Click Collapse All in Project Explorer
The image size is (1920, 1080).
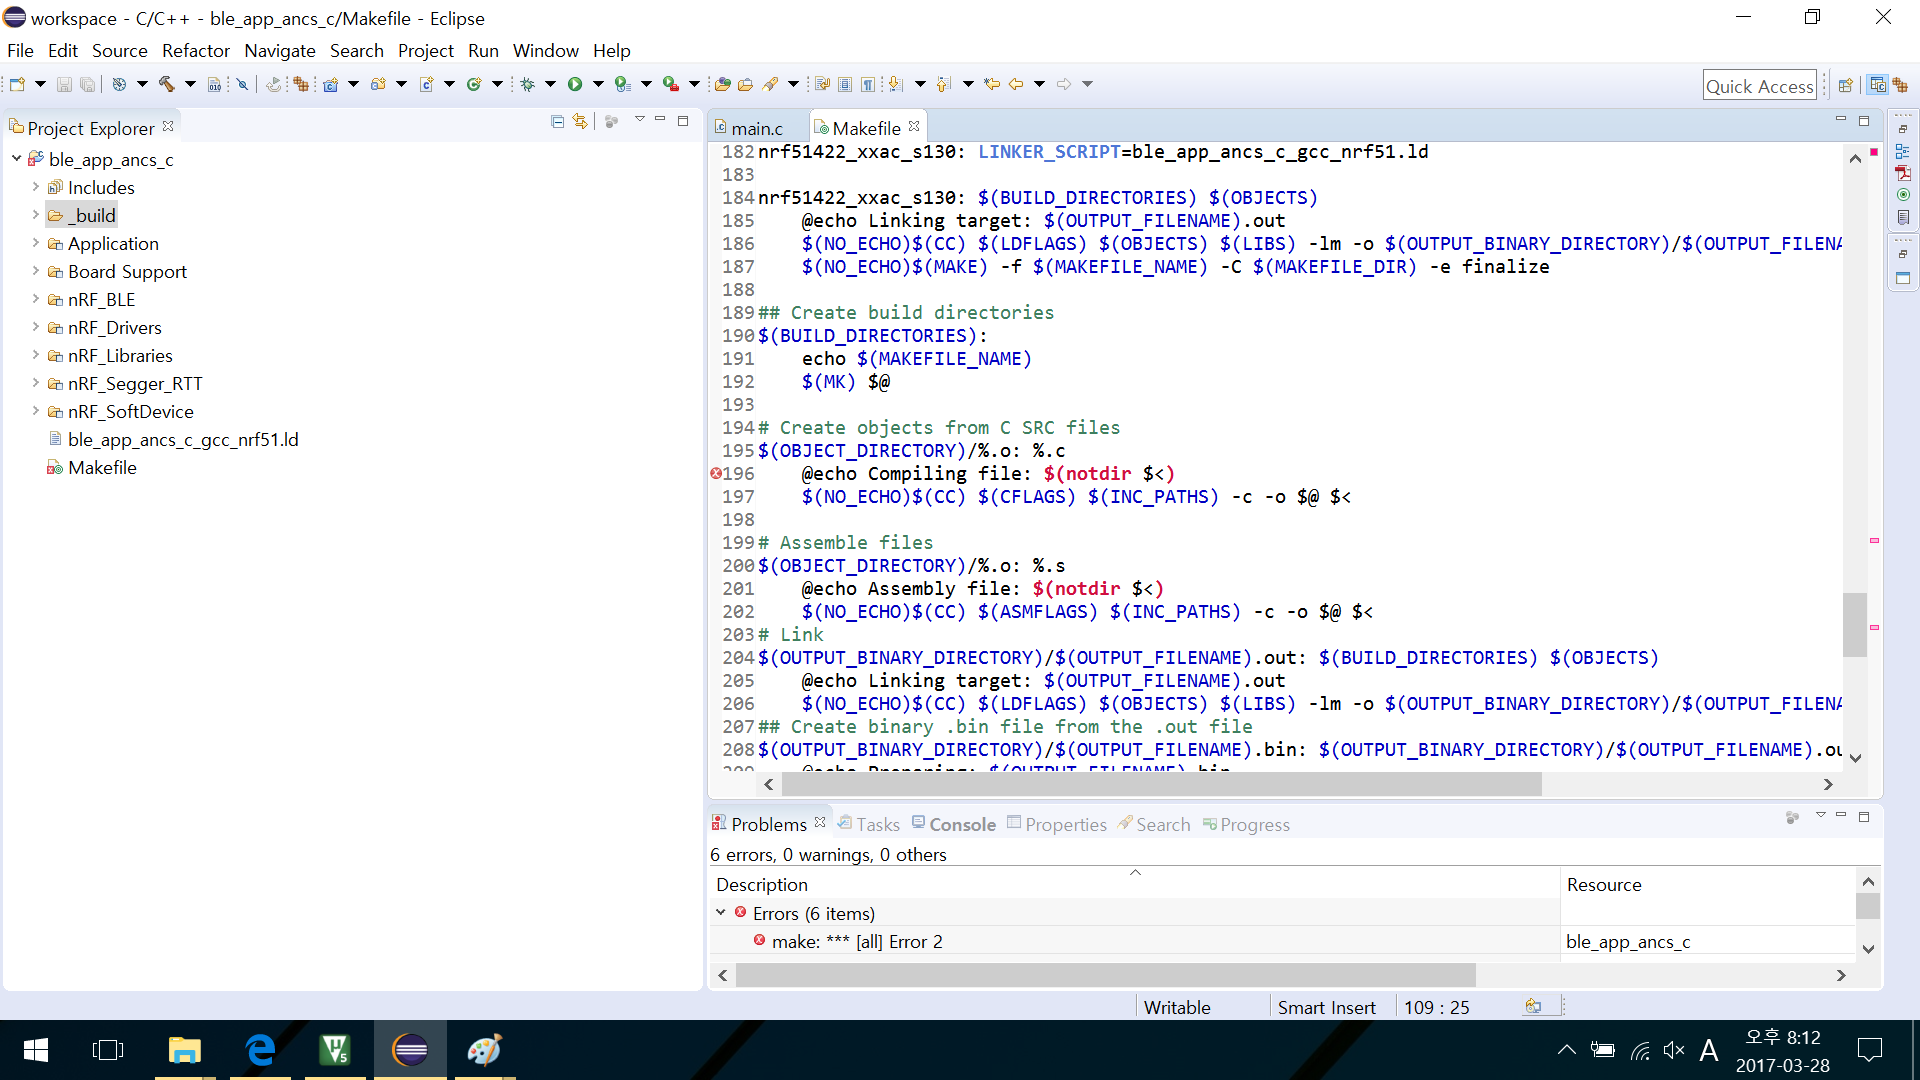click(x=558, y=121)
